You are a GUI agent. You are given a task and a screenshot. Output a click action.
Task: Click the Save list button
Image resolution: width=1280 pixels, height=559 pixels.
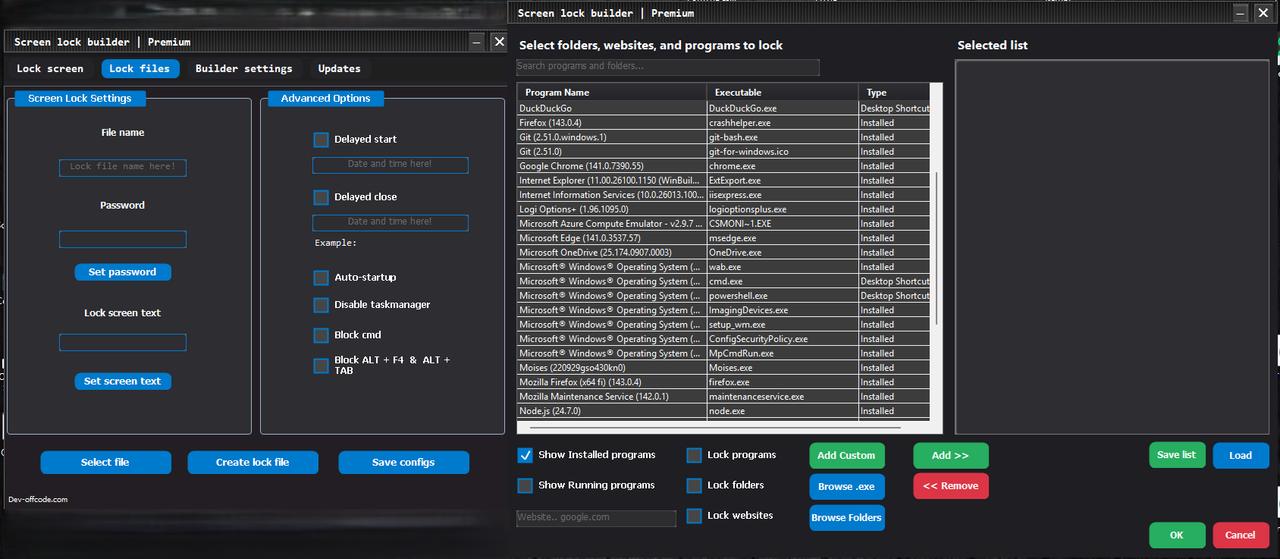[x=1177, y=455]
